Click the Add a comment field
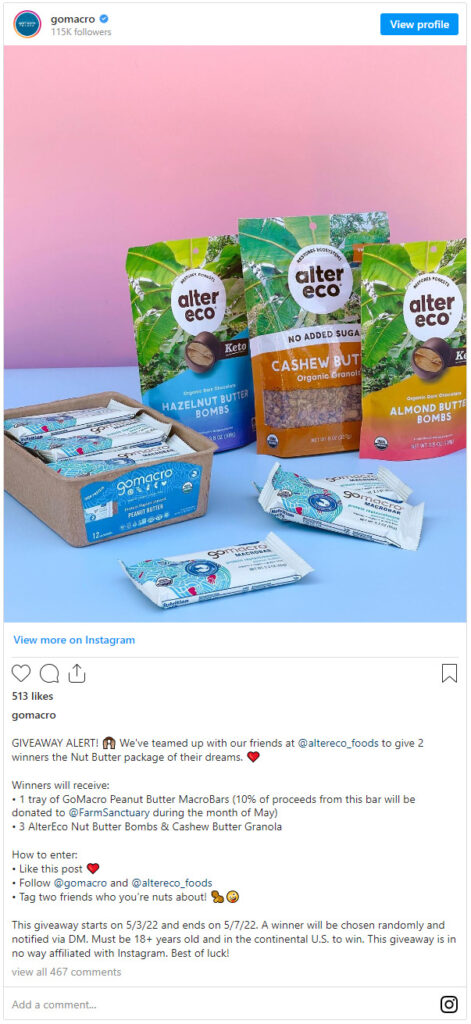 pyautogui.click(x=222, y=1004)
